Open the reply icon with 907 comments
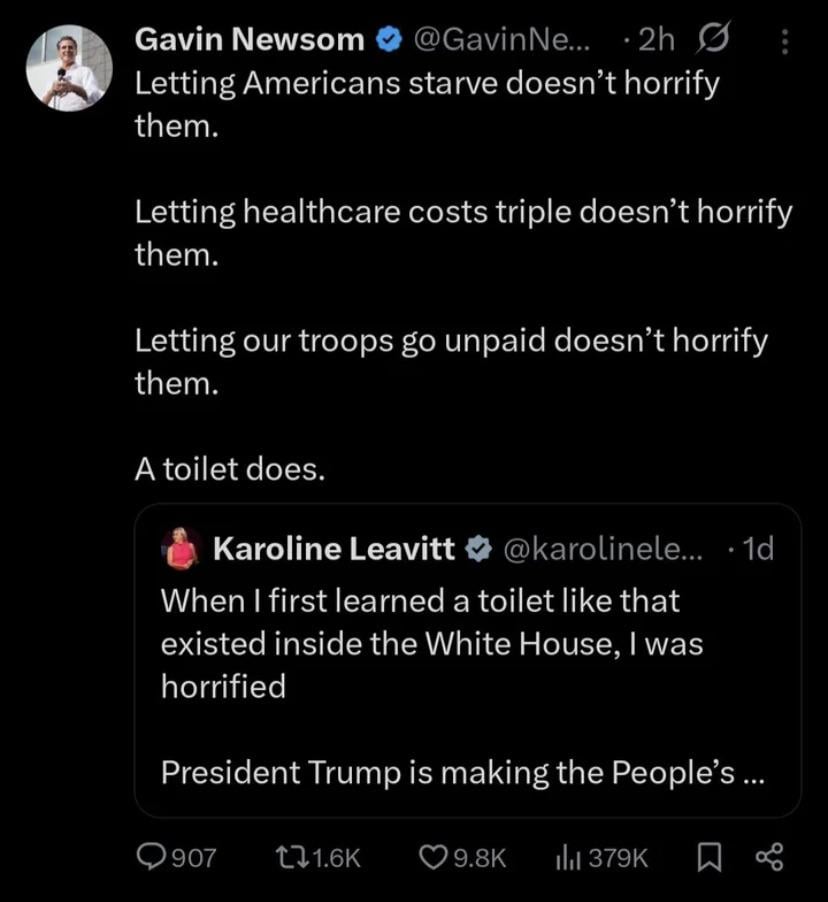This screenshot has height=902, width=828. (x=151, y=857)
